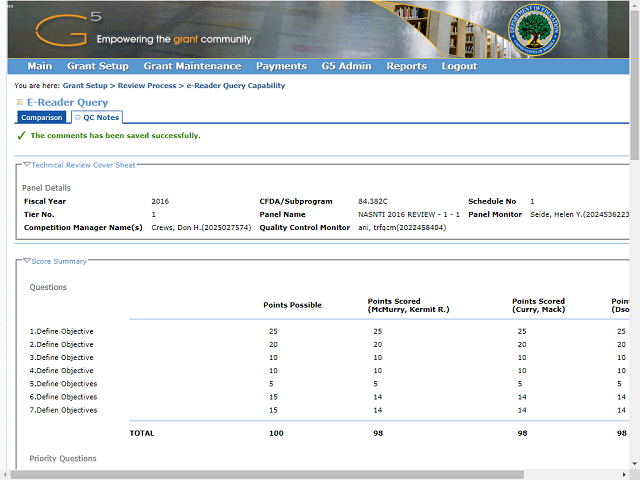Collapse the Score Summary section
Screen dimensions: 640x480
pyautogui.click(x=27, y=261)
